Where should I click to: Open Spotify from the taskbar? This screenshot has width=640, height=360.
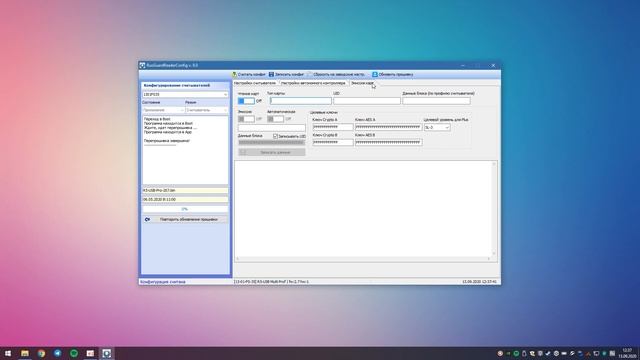74,353
